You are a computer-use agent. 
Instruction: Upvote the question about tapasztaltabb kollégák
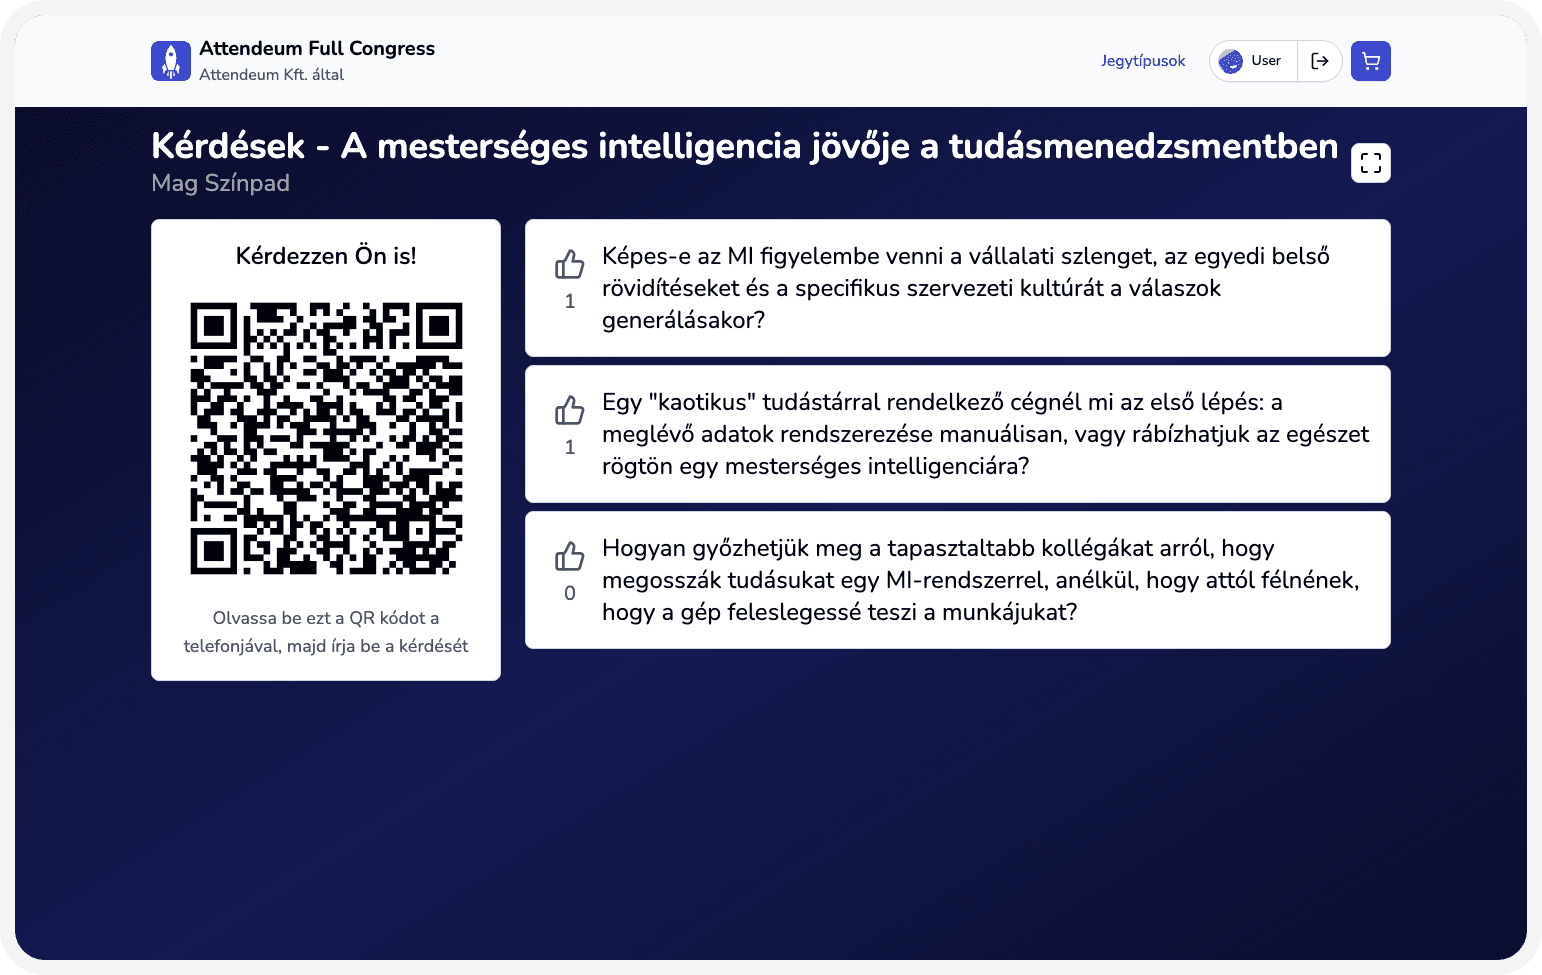coord(570,557)
